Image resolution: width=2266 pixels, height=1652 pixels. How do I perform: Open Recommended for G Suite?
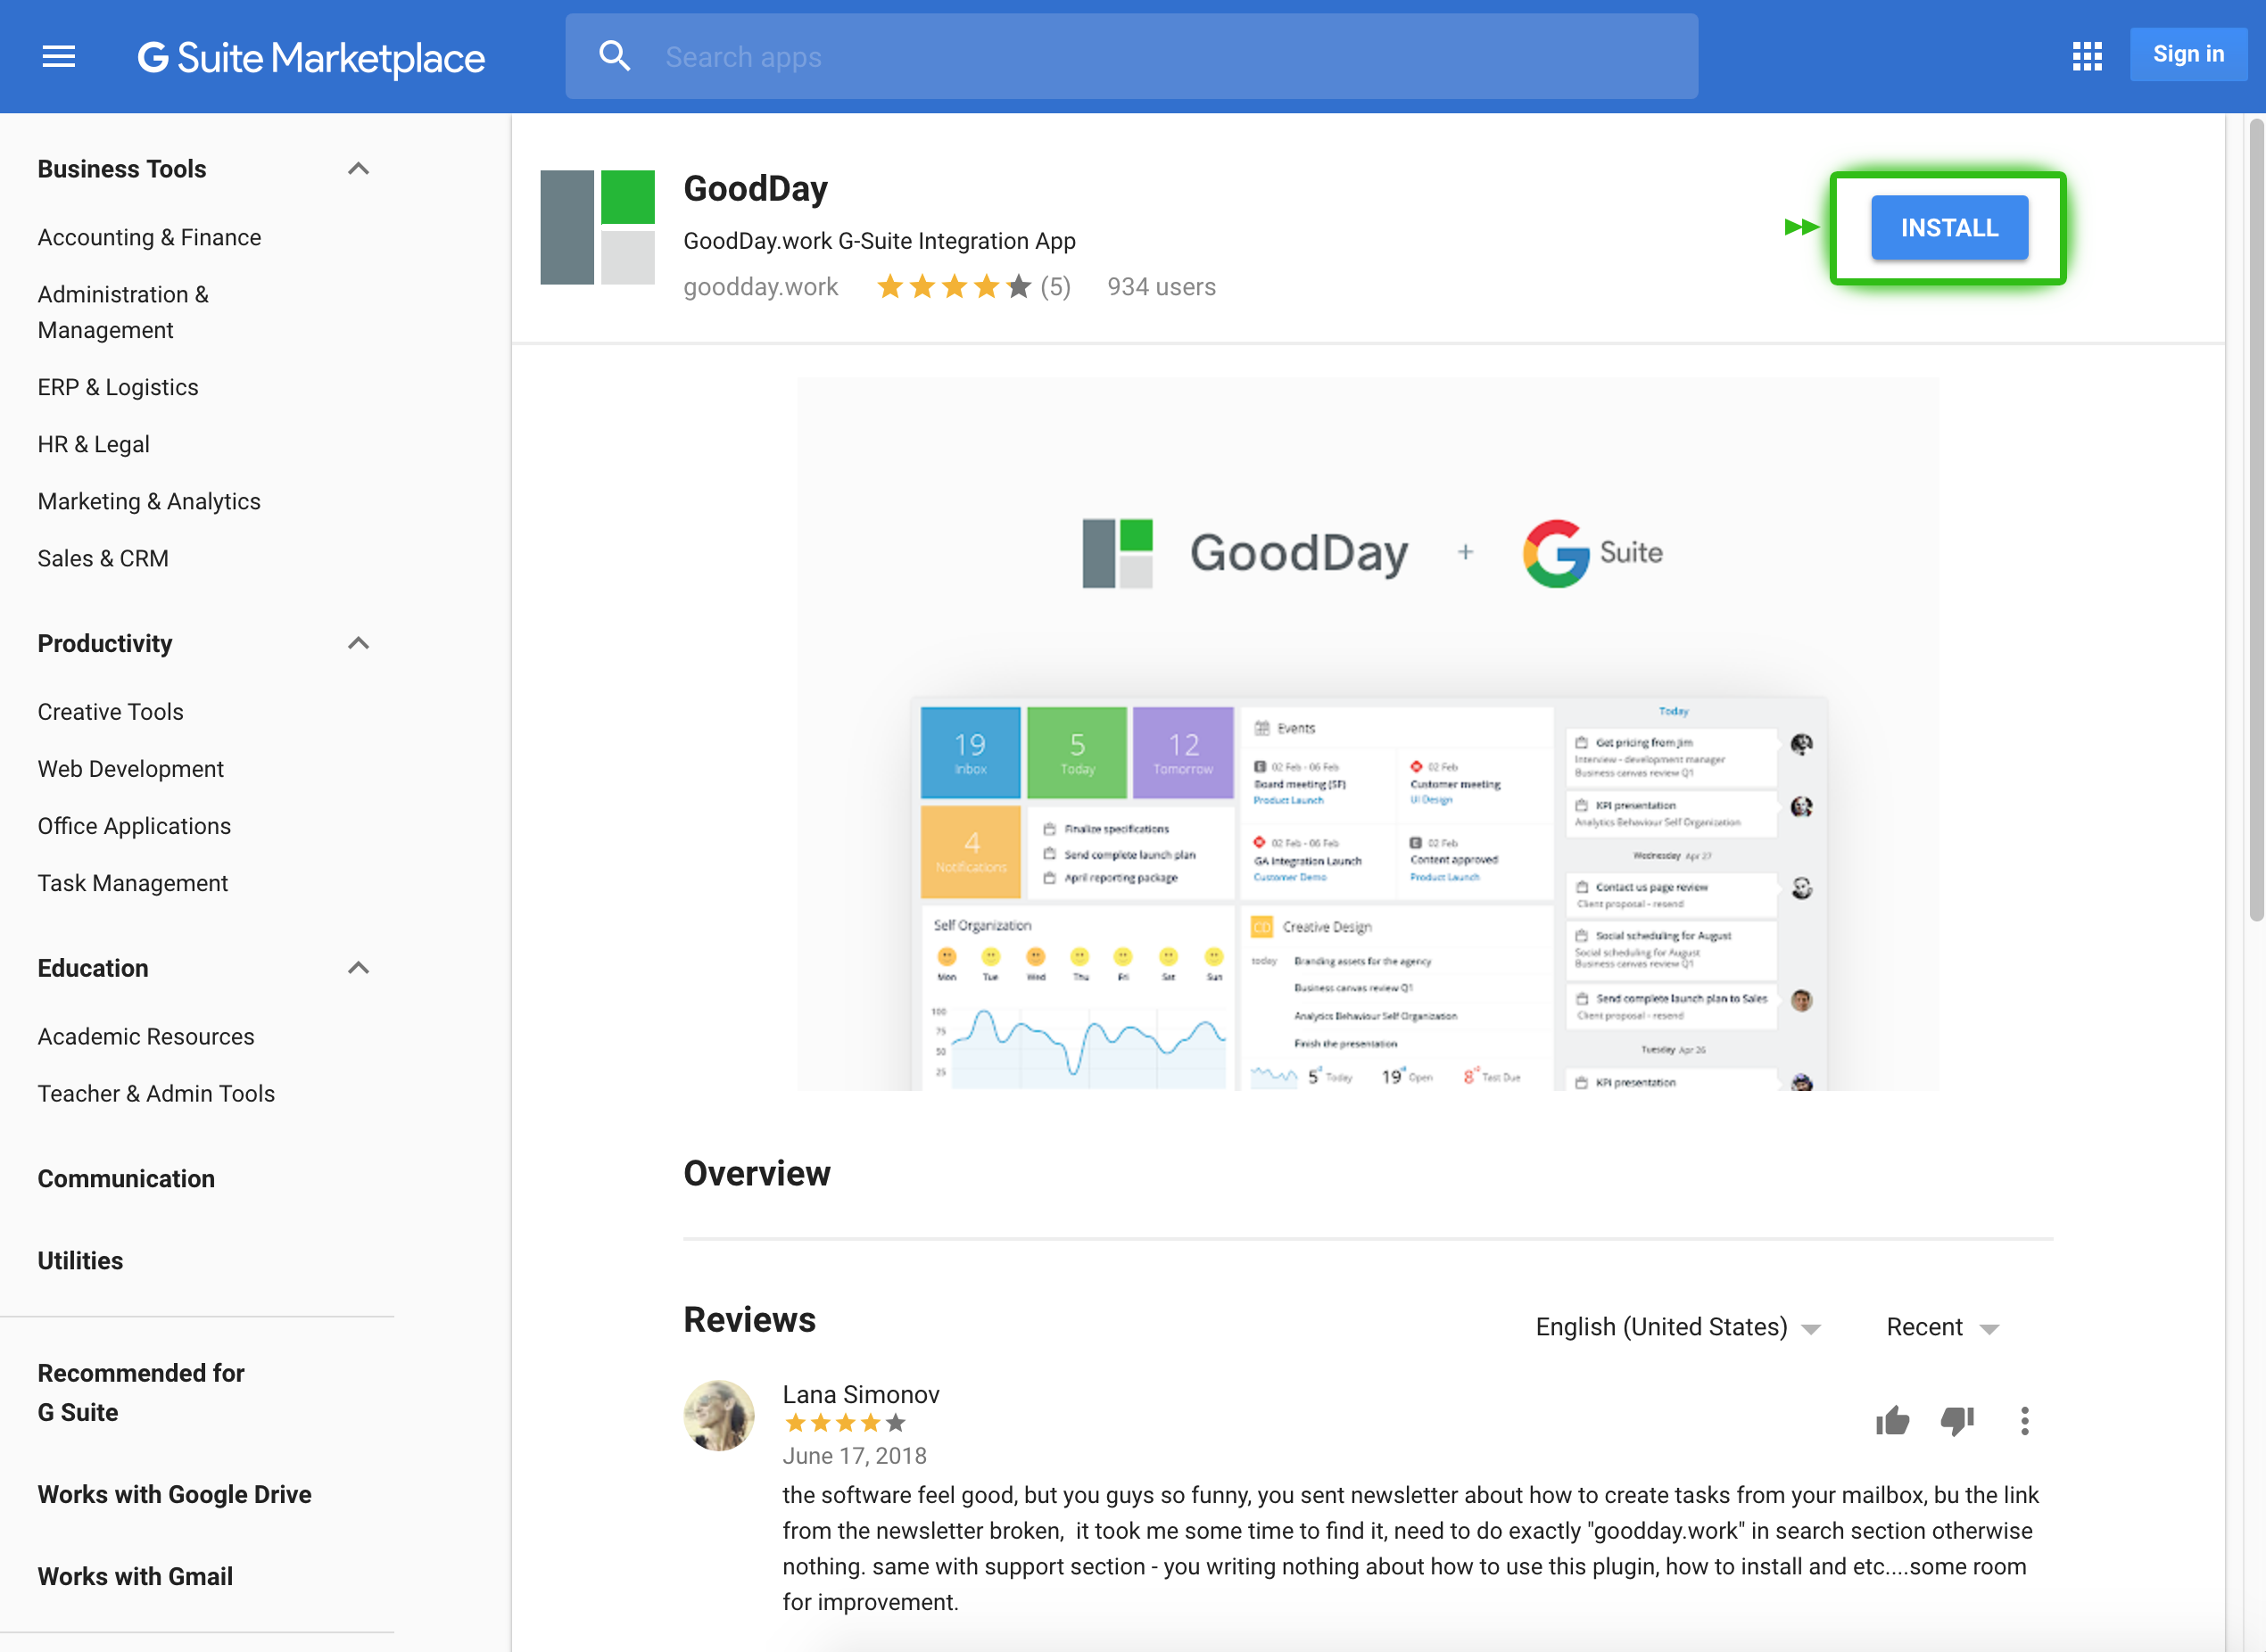coord(141,1393)
